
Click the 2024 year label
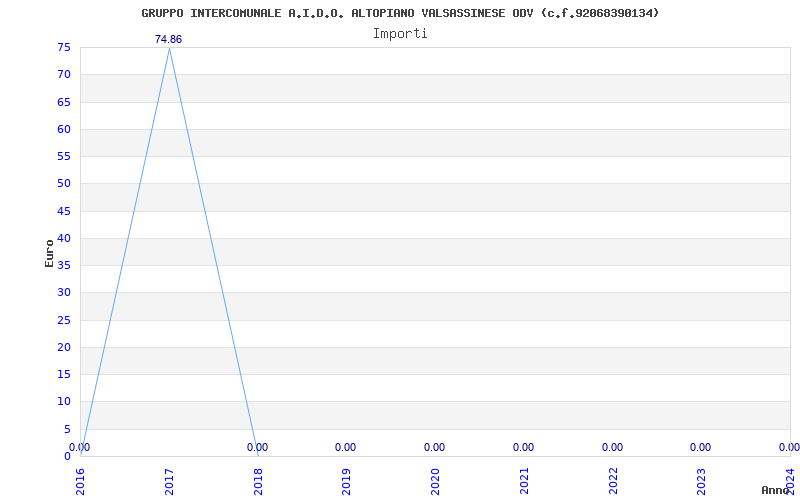[790, 482]
